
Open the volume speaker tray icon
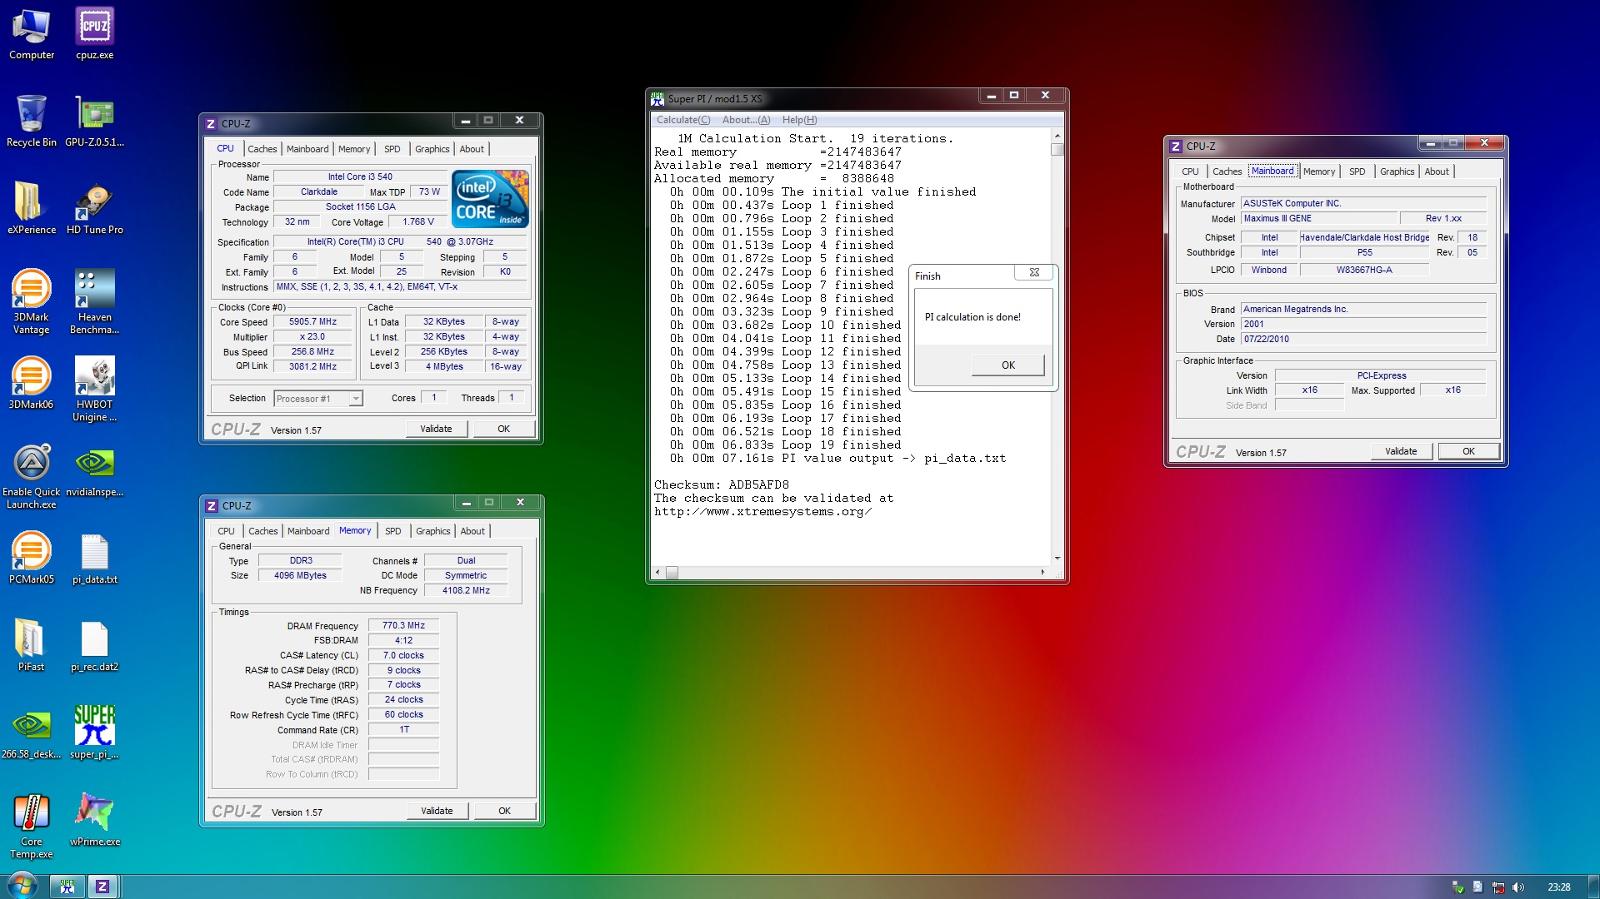[x=1518, y=887]
